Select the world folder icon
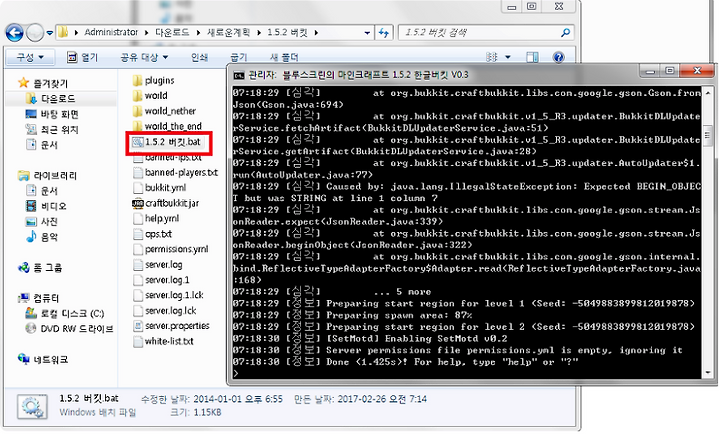 click(x=137, y=96)
